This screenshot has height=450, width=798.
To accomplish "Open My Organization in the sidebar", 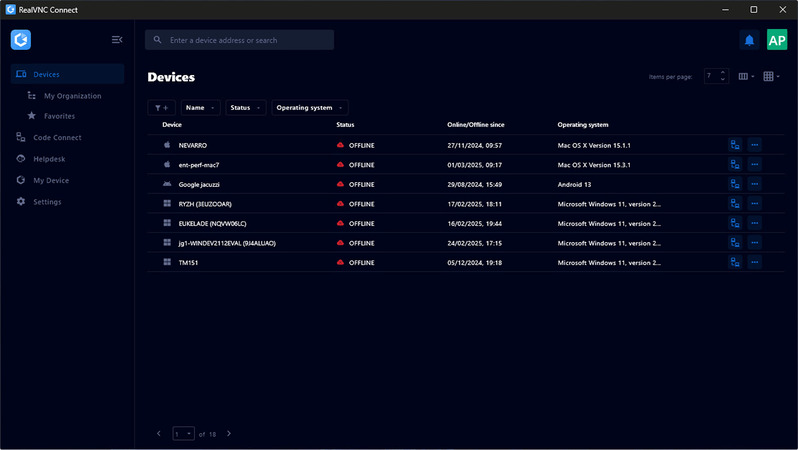I will 72,96.
